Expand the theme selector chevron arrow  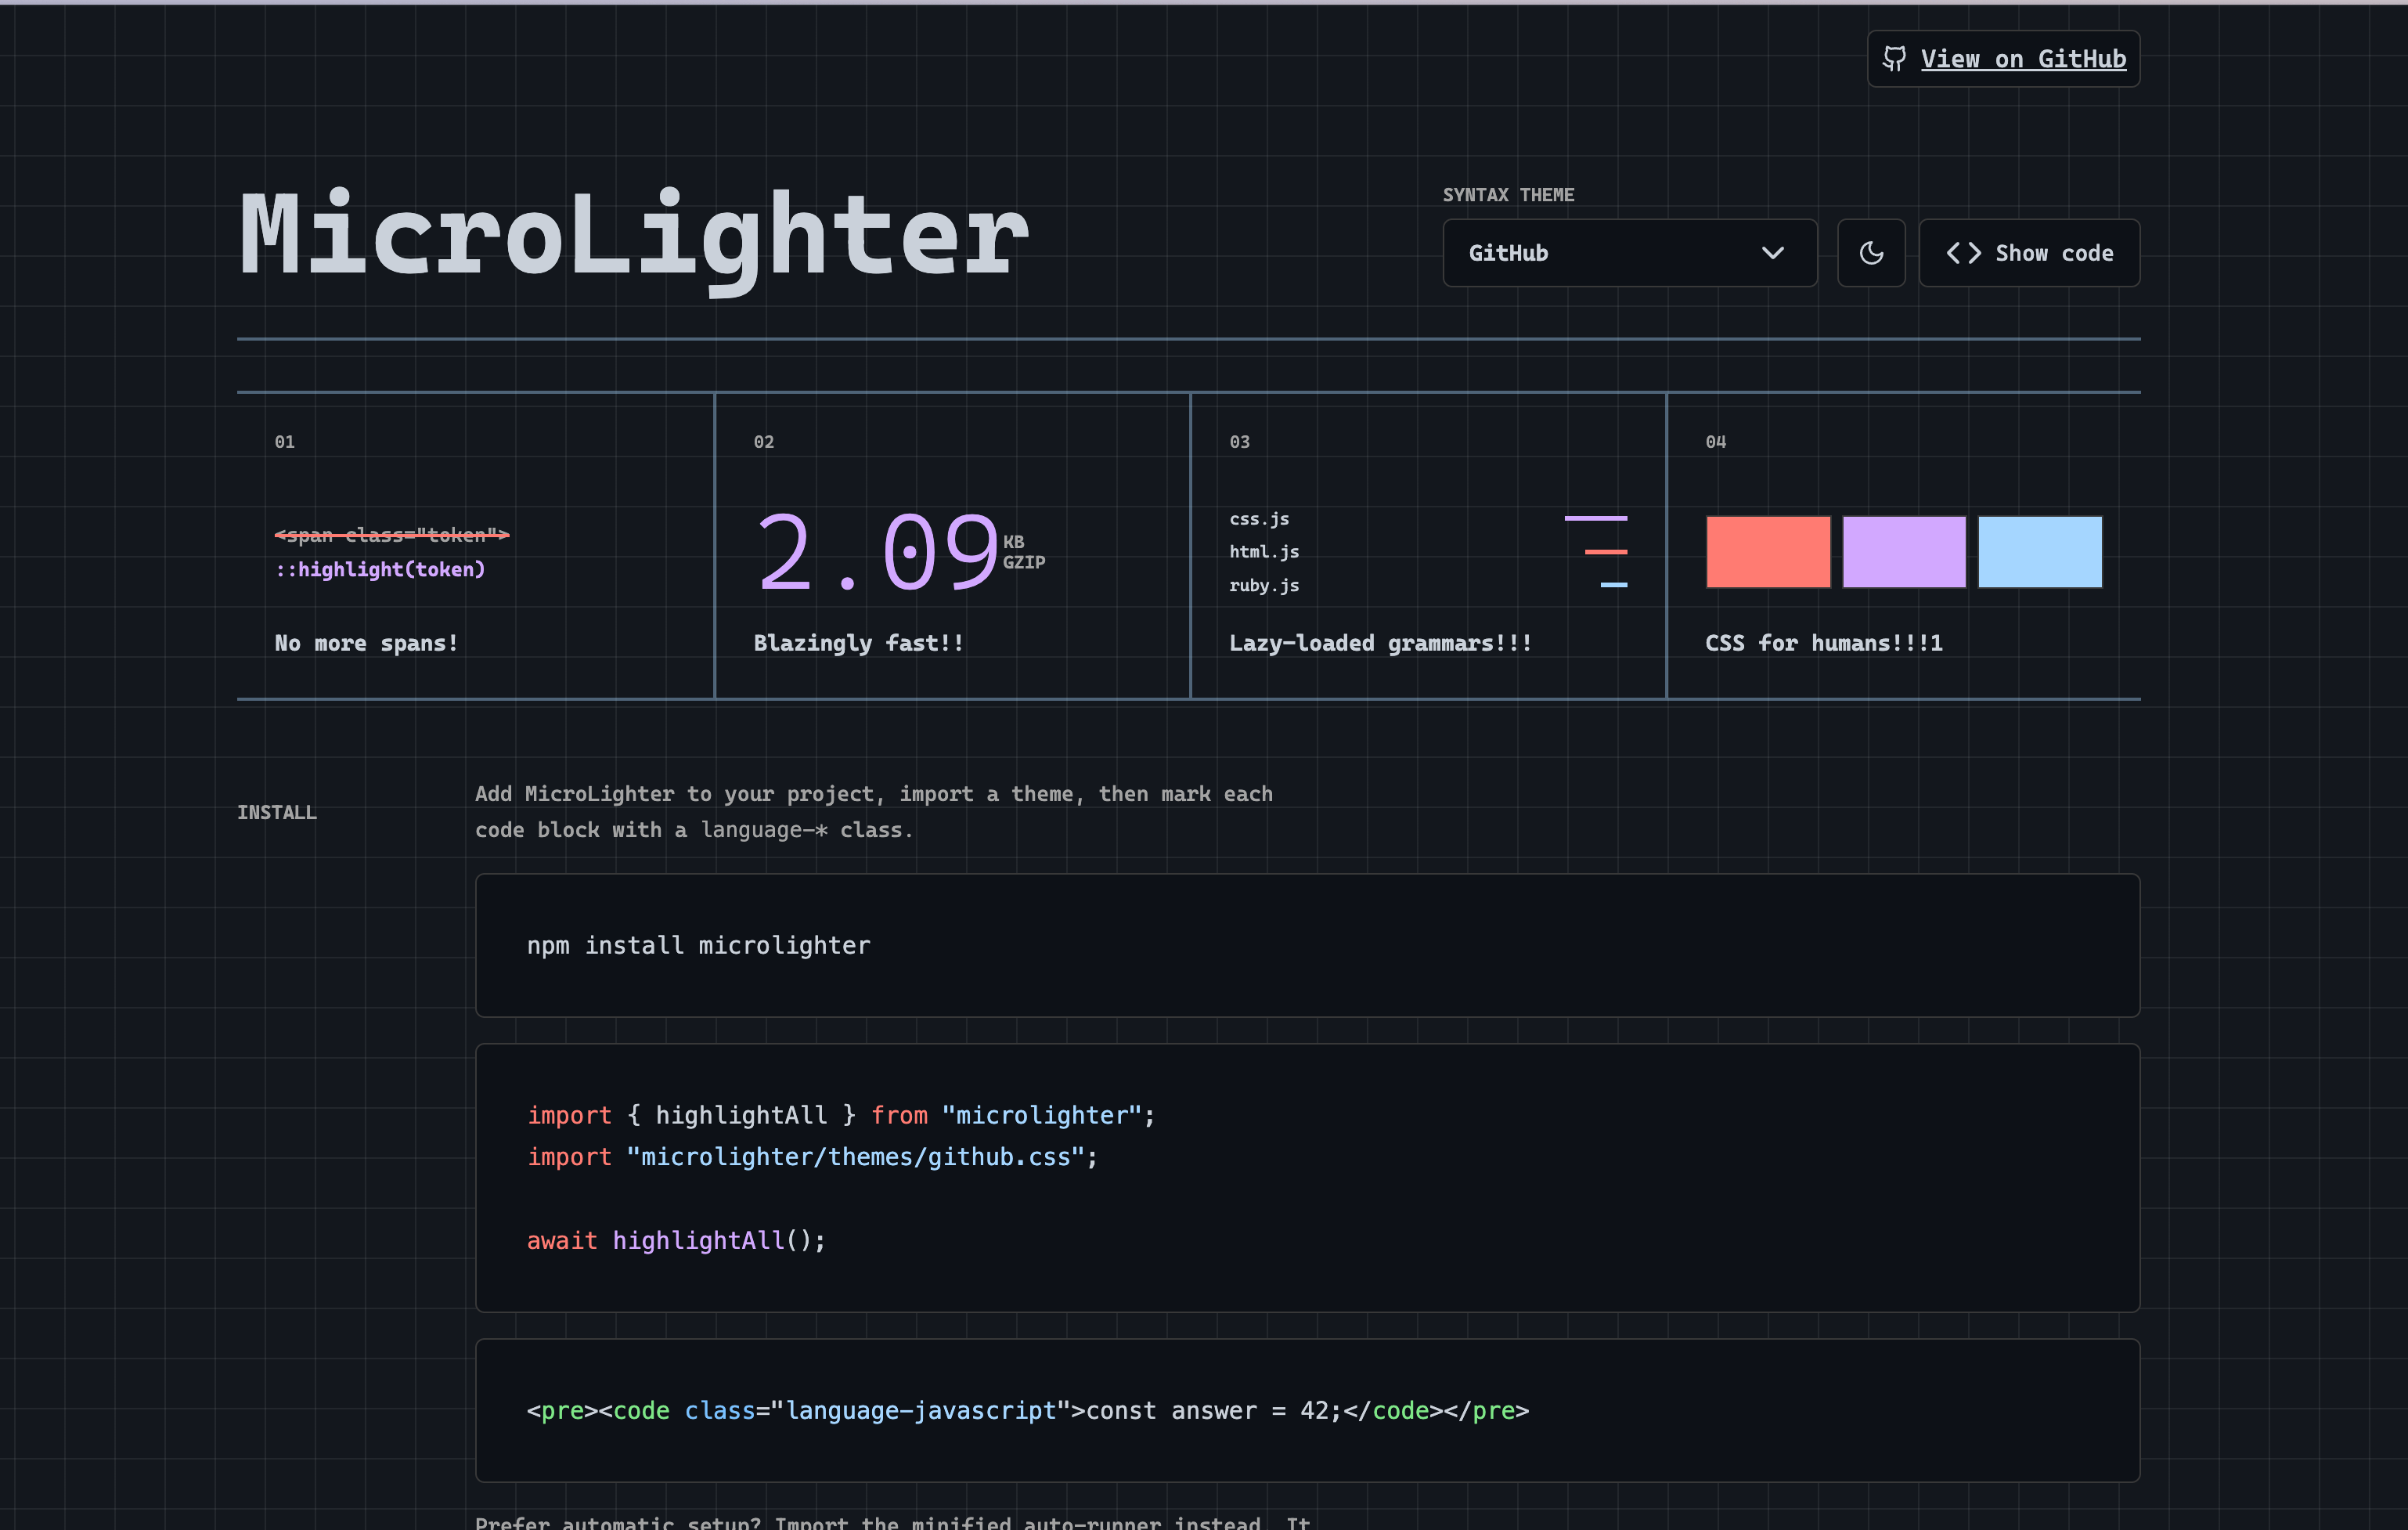click(1772, 253)
